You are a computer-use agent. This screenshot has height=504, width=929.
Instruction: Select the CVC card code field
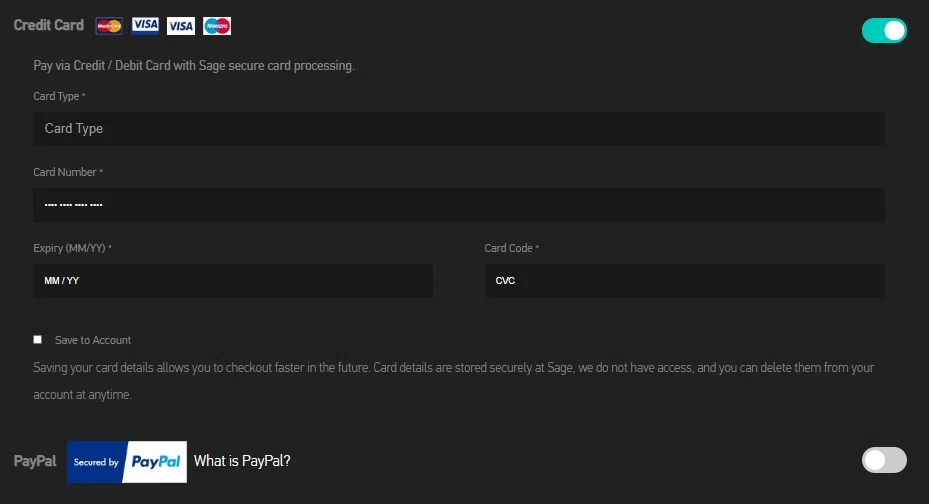coord(684,281)
